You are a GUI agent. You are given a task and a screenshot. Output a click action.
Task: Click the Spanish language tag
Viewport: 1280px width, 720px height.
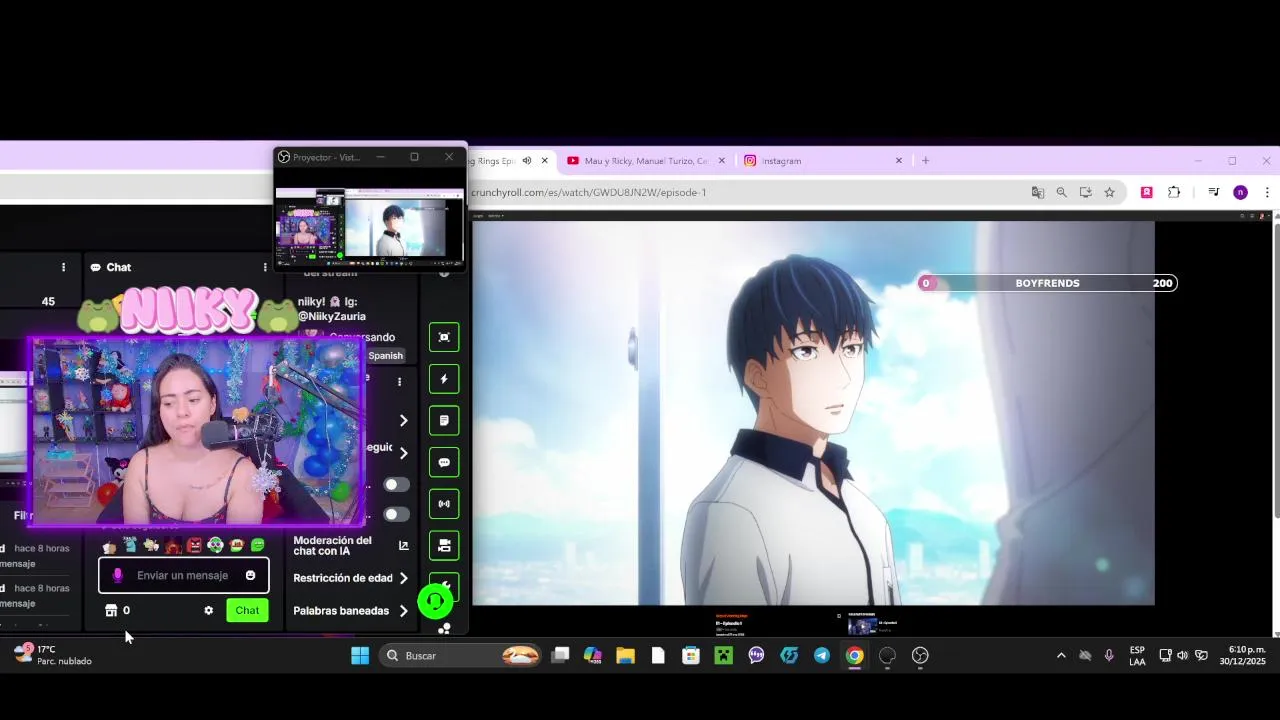pyautogui.click(x=385, y=355)
